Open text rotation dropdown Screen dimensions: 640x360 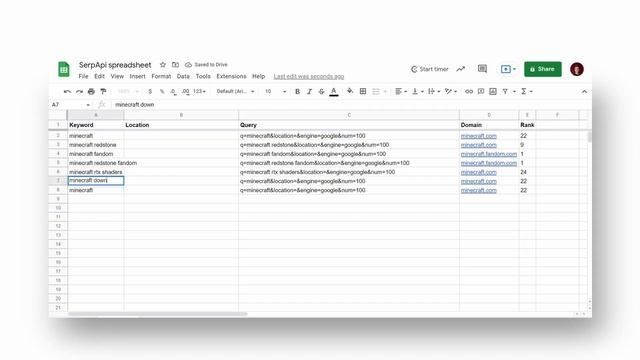[x=450, y=91]
